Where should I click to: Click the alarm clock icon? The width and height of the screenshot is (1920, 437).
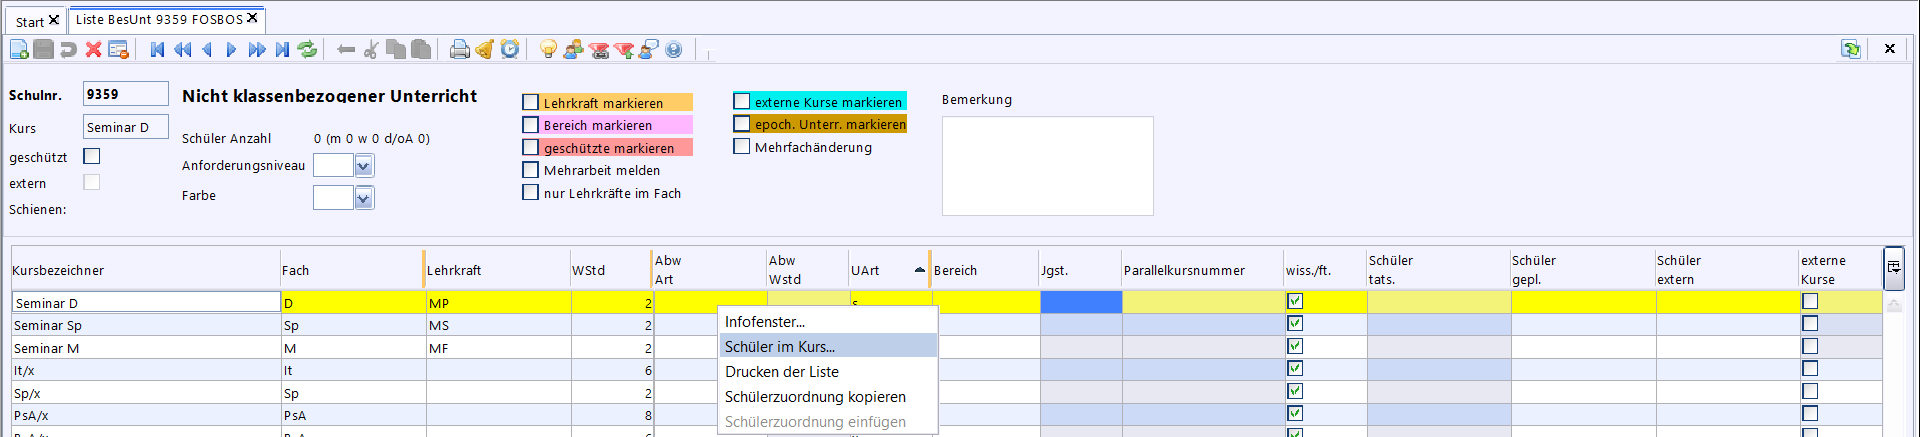click(x=510, y=49)
